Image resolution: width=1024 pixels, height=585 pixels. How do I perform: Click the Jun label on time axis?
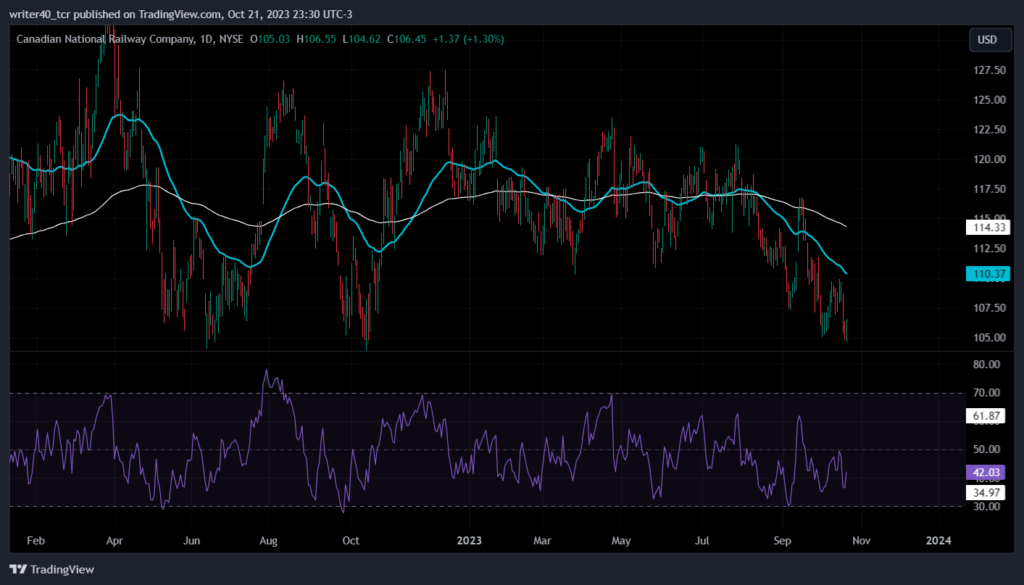[191, 541]
